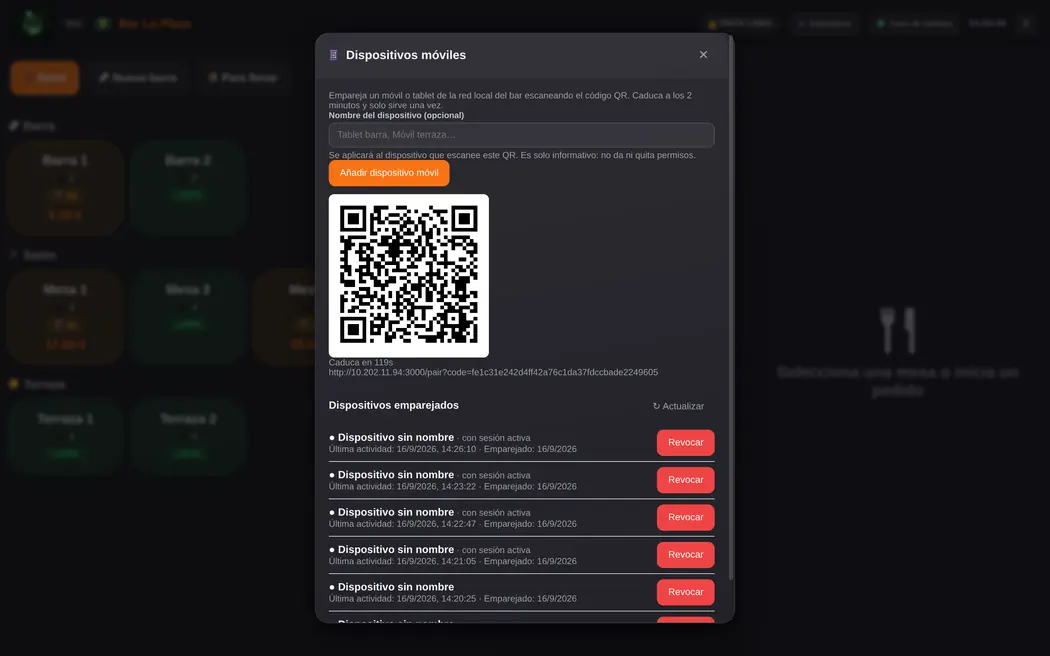This screenshot has width=1050, height=656.
Task: Click the modal's vertical scrollbar
Action: tap(731, 308)
